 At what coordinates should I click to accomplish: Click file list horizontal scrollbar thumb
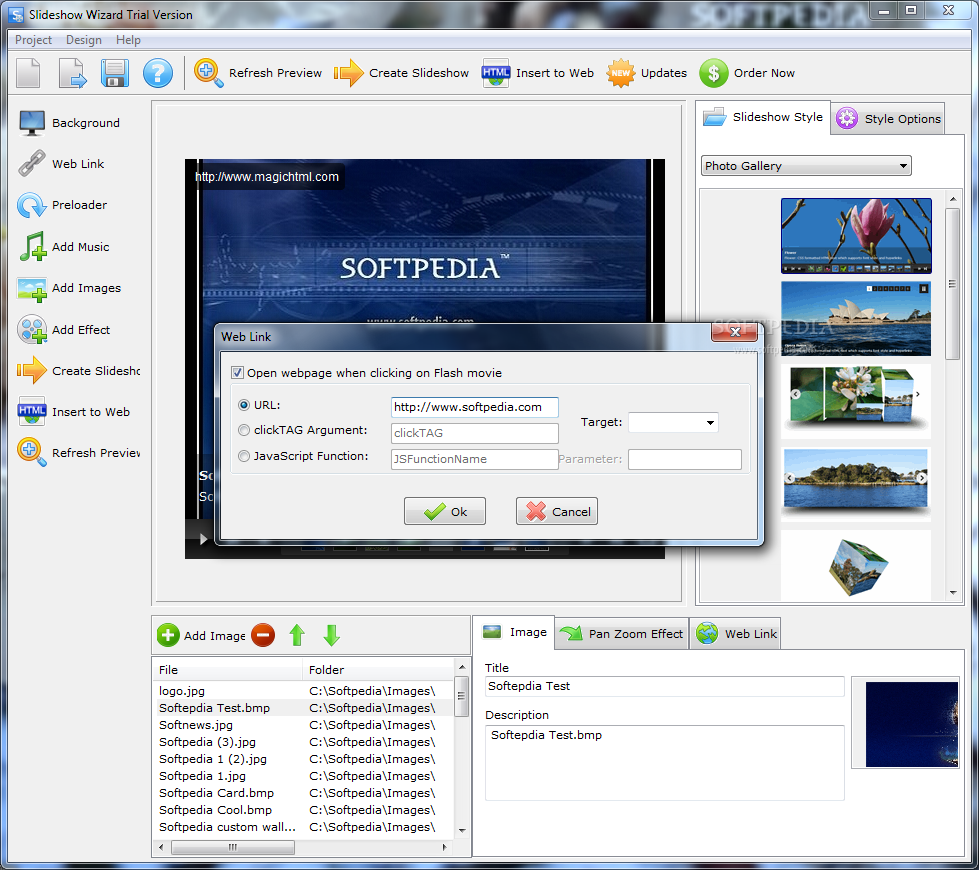coord(233,848)
